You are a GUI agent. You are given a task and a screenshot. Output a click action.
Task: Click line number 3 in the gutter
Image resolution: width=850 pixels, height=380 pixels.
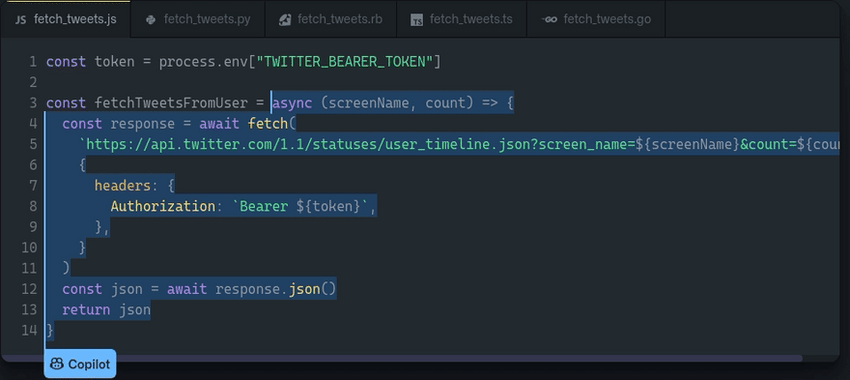point(33,103)
